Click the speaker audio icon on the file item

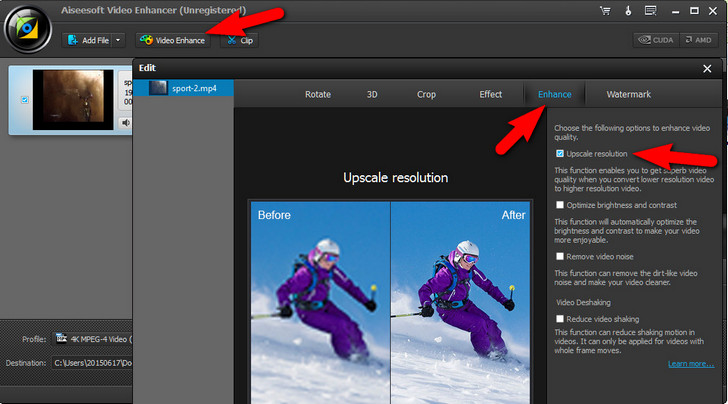click(125, 123)
